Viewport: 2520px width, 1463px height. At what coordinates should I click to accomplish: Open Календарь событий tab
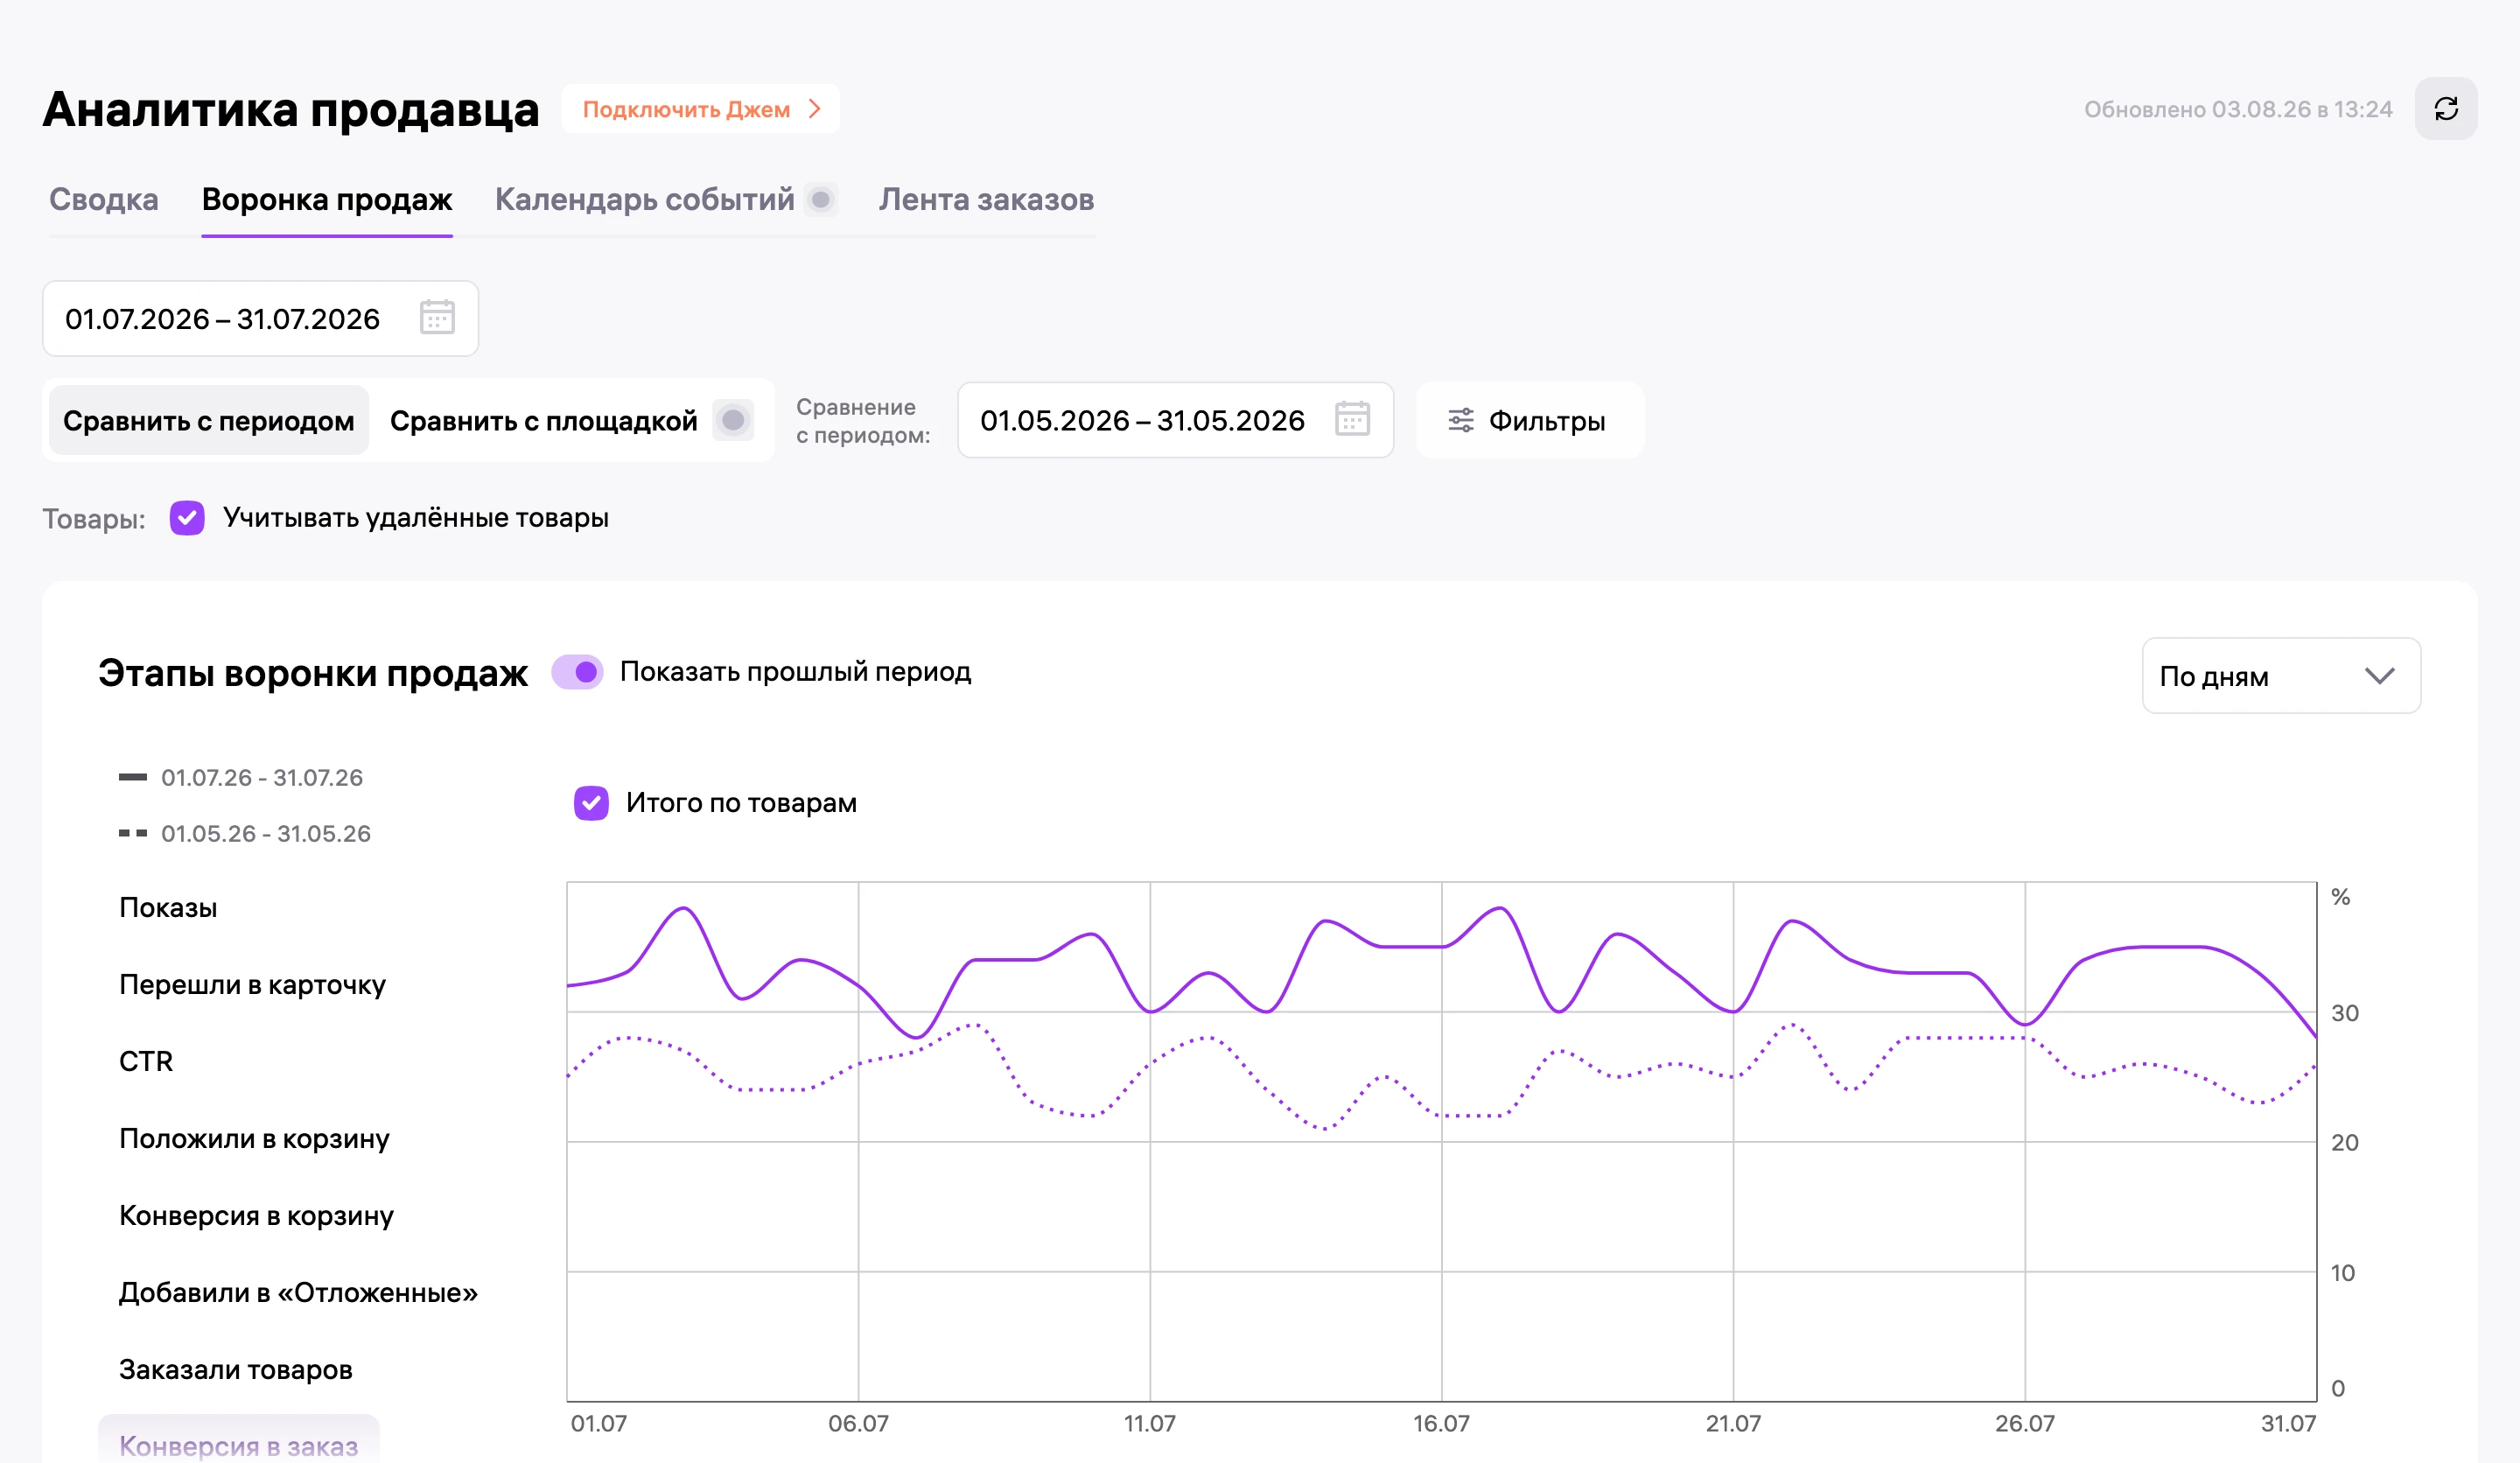[x=644, y=199]
